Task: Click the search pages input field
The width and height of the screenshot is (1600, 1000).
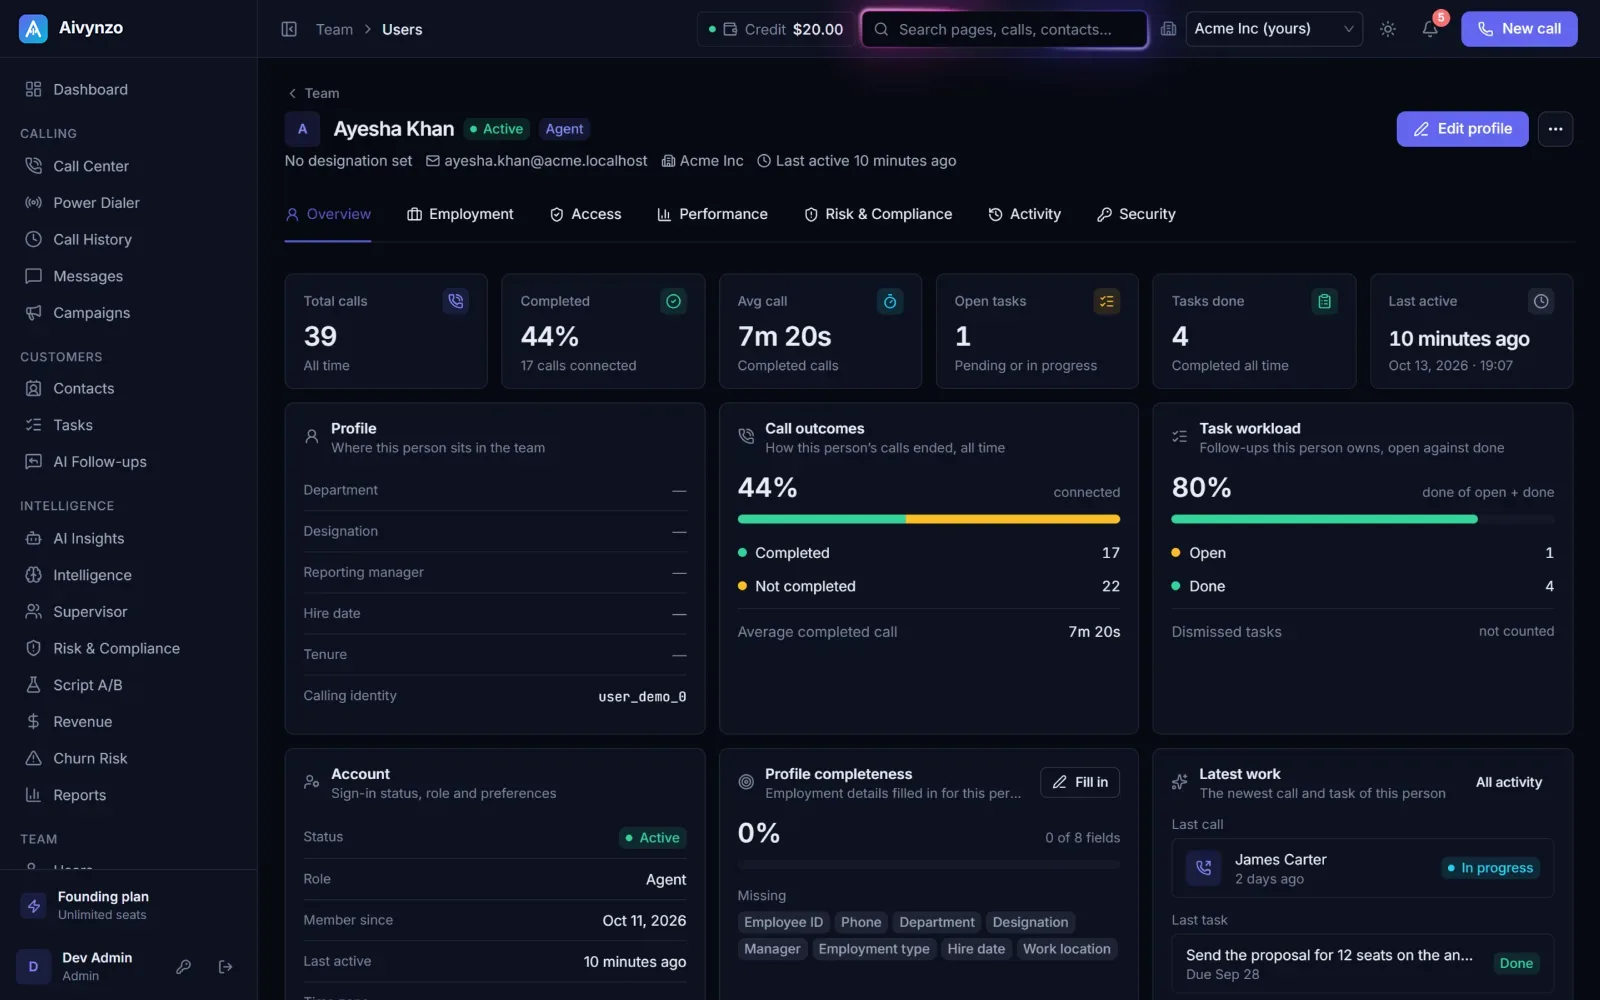Action: pyautogui.click(x=1004, y=29)
